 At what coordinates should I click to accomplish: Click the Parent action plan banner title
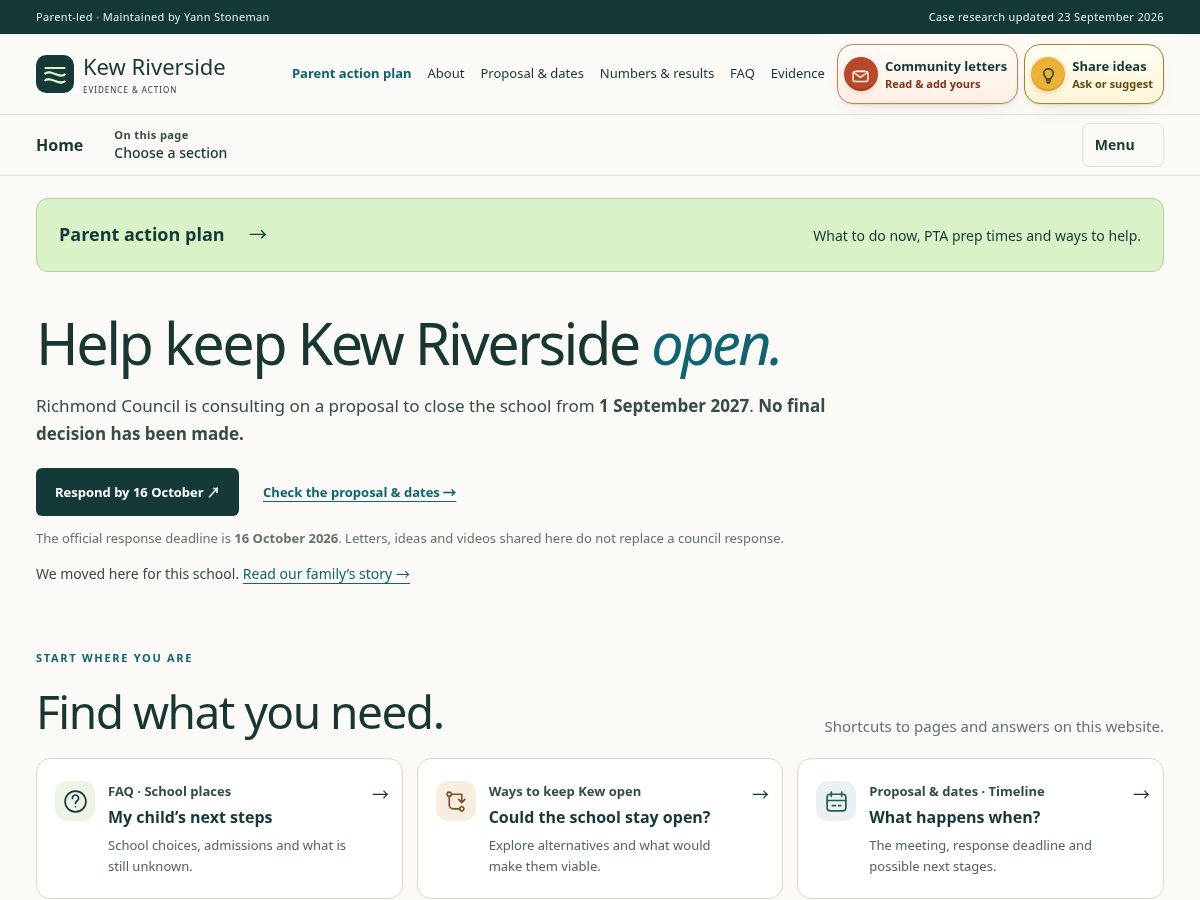142,234
